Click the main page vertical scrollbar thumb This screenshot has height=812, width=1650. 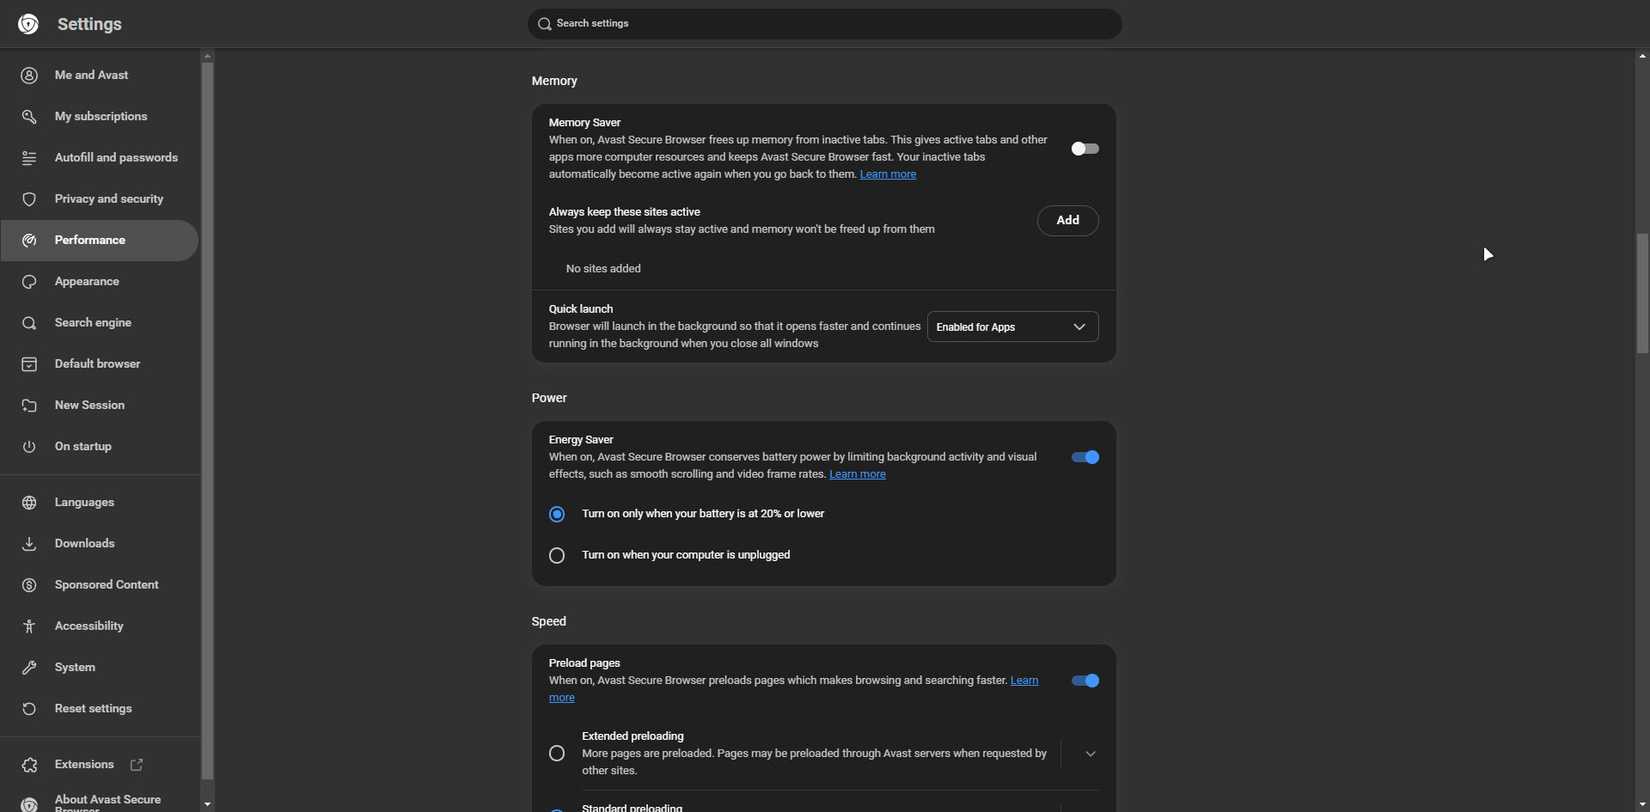click(x=1642, y=293)
